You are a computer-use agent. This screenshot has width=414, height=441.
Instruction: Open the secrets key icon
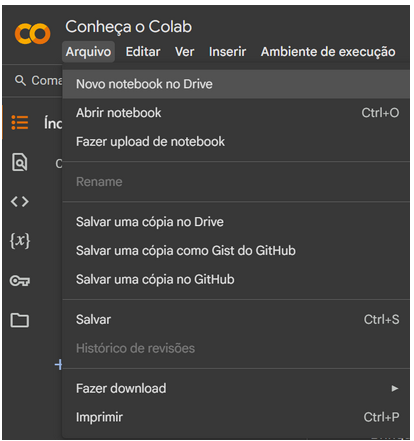point(20,281)
